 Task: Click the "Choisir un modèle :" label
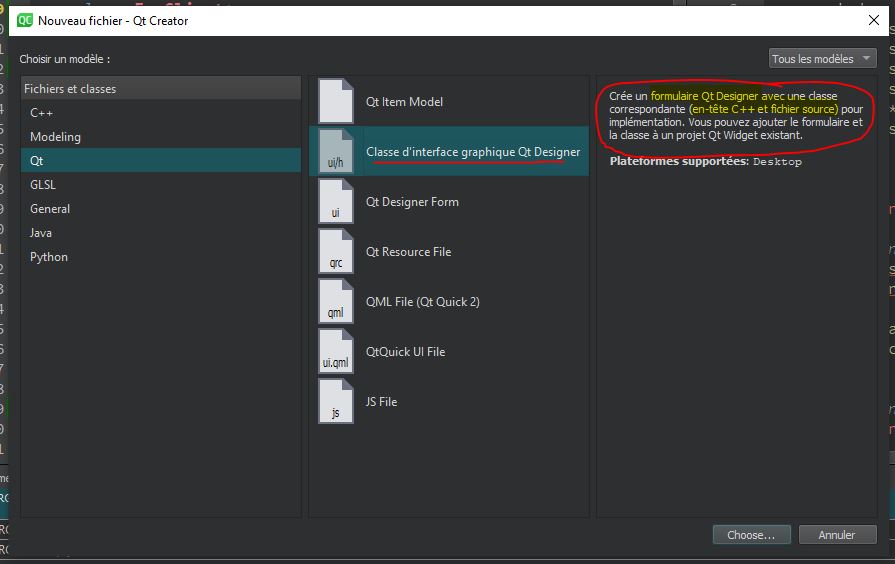(x=64, y=59)
